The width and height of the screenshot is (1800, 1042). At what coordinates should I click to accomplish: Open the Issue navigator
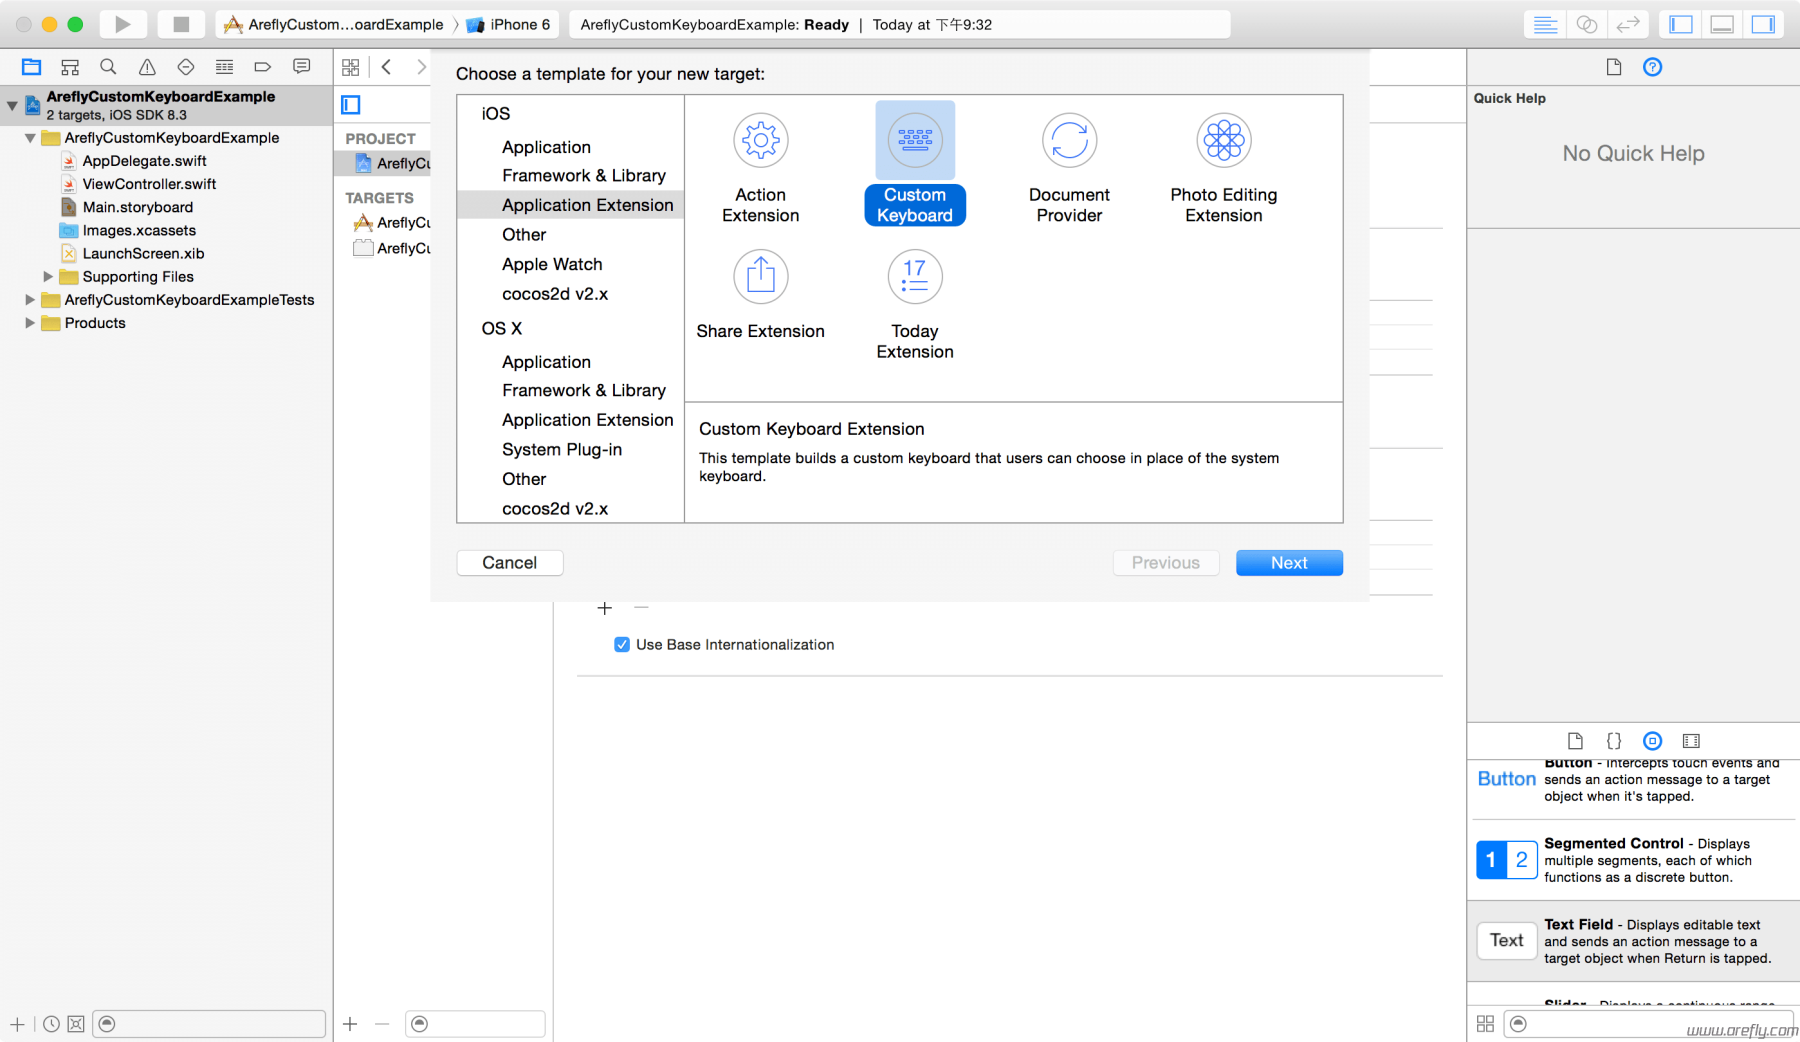147,66
